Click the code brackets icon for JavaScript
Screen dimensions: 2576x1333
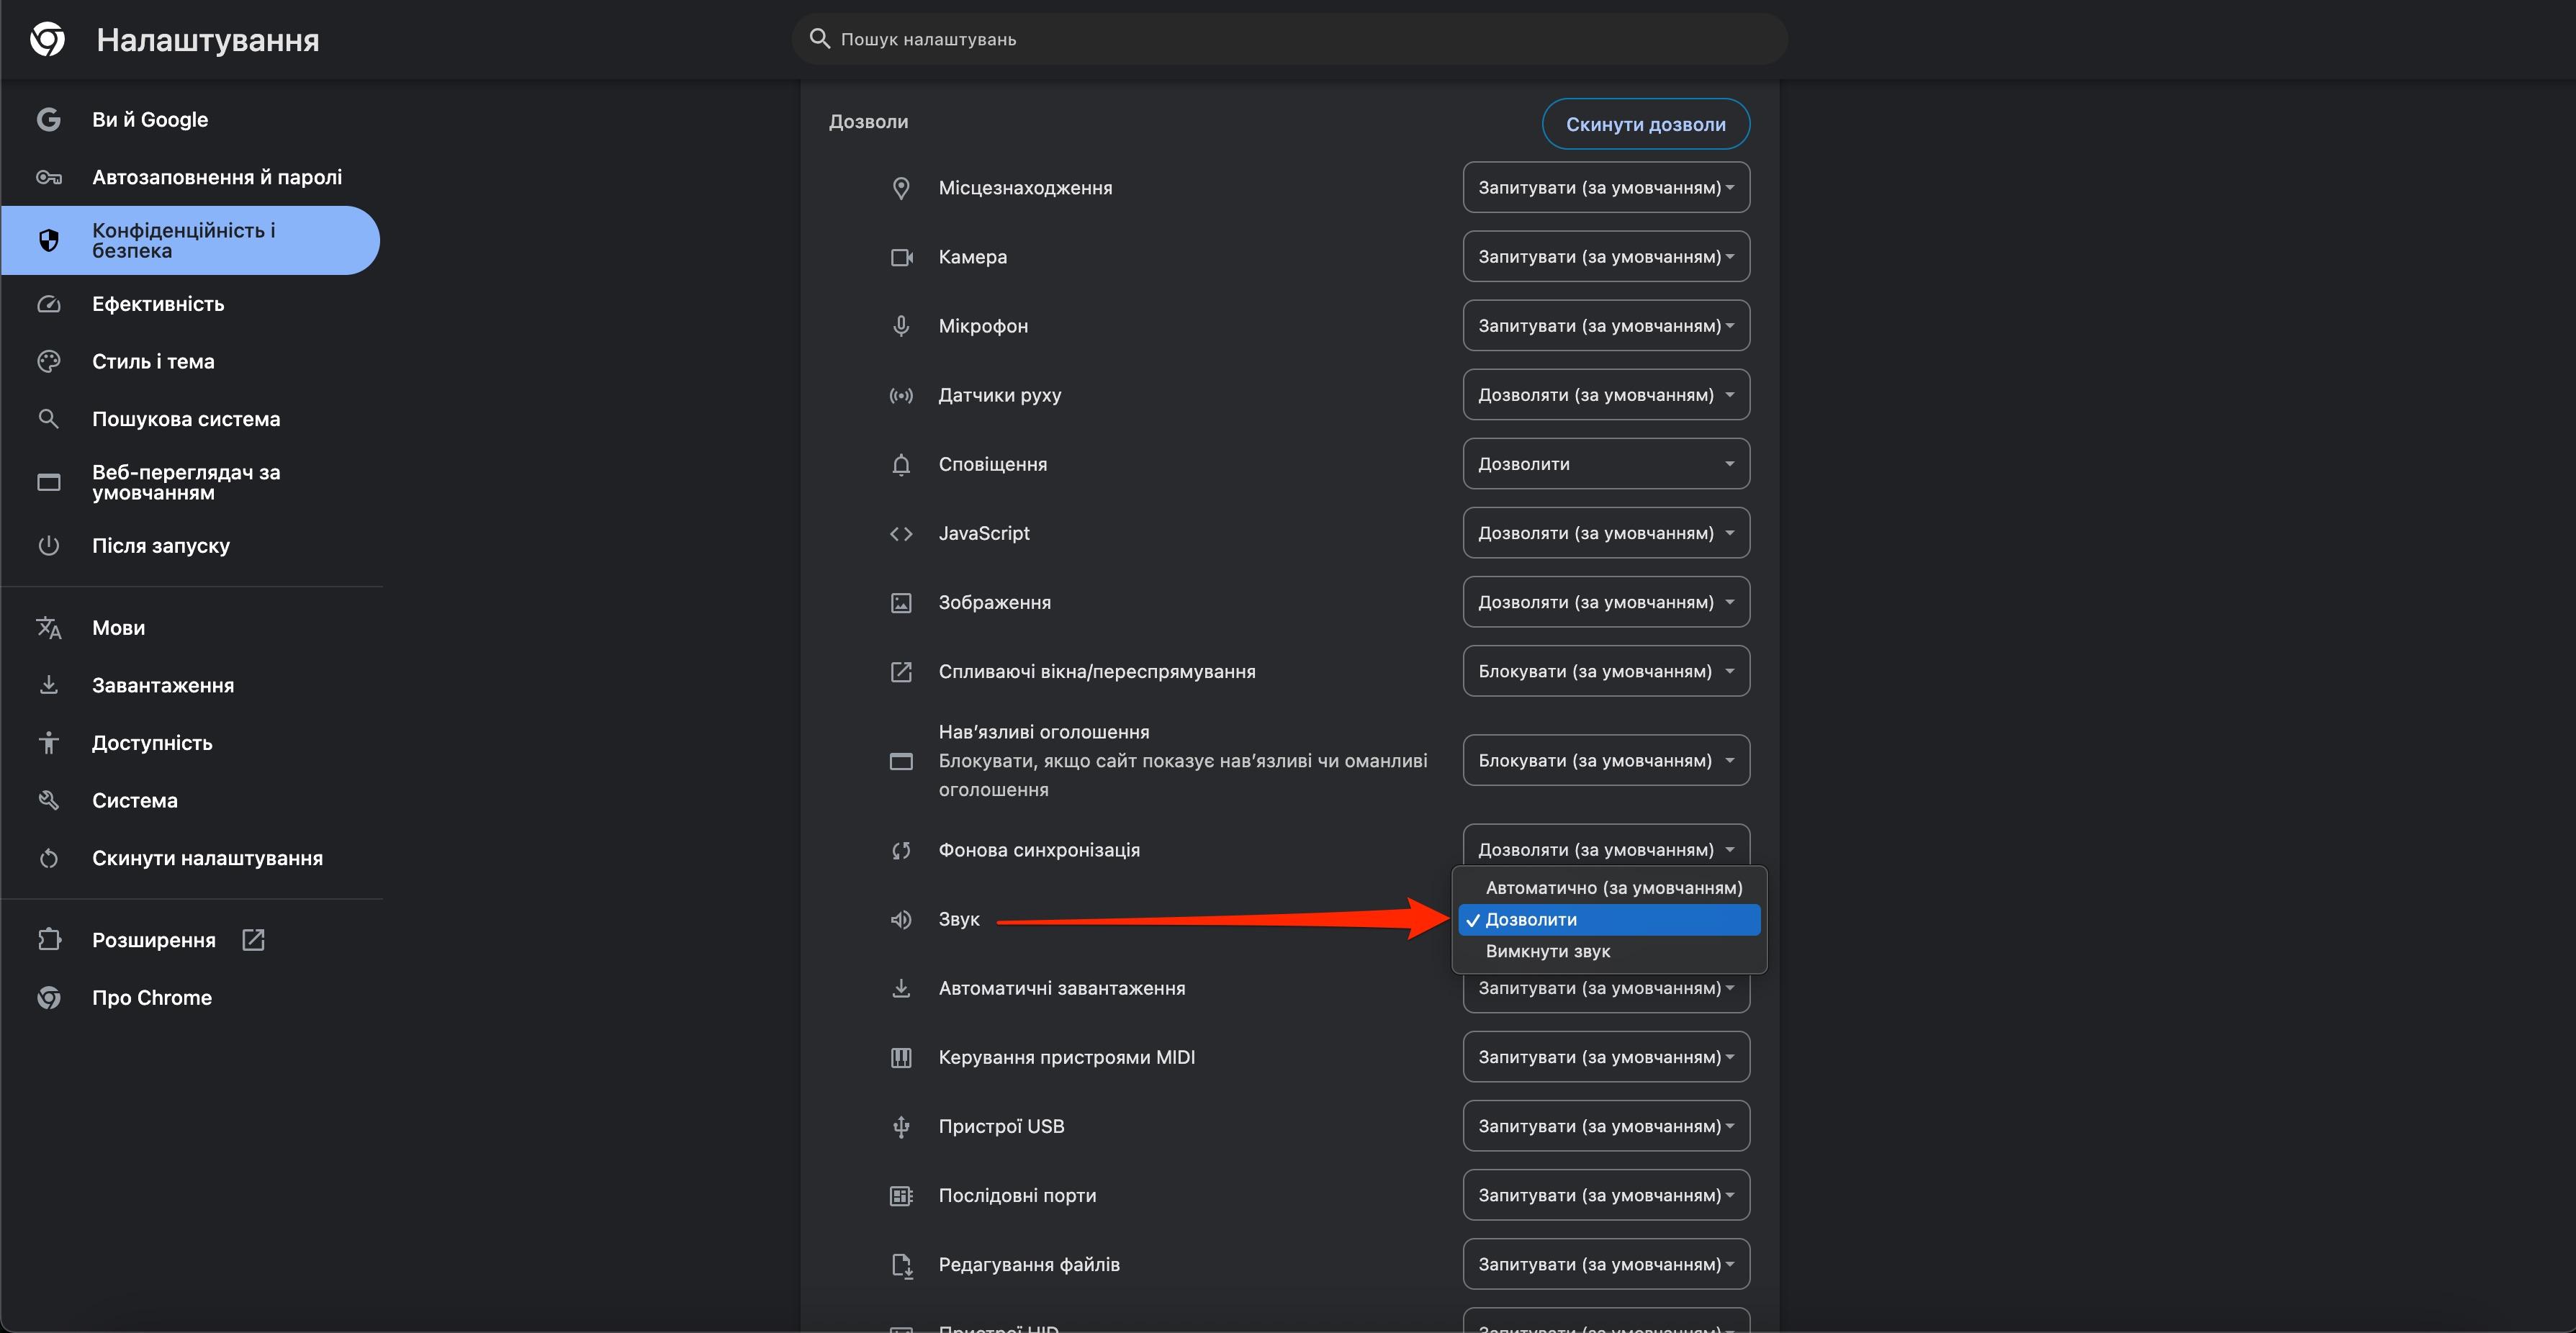pos(901,533)
